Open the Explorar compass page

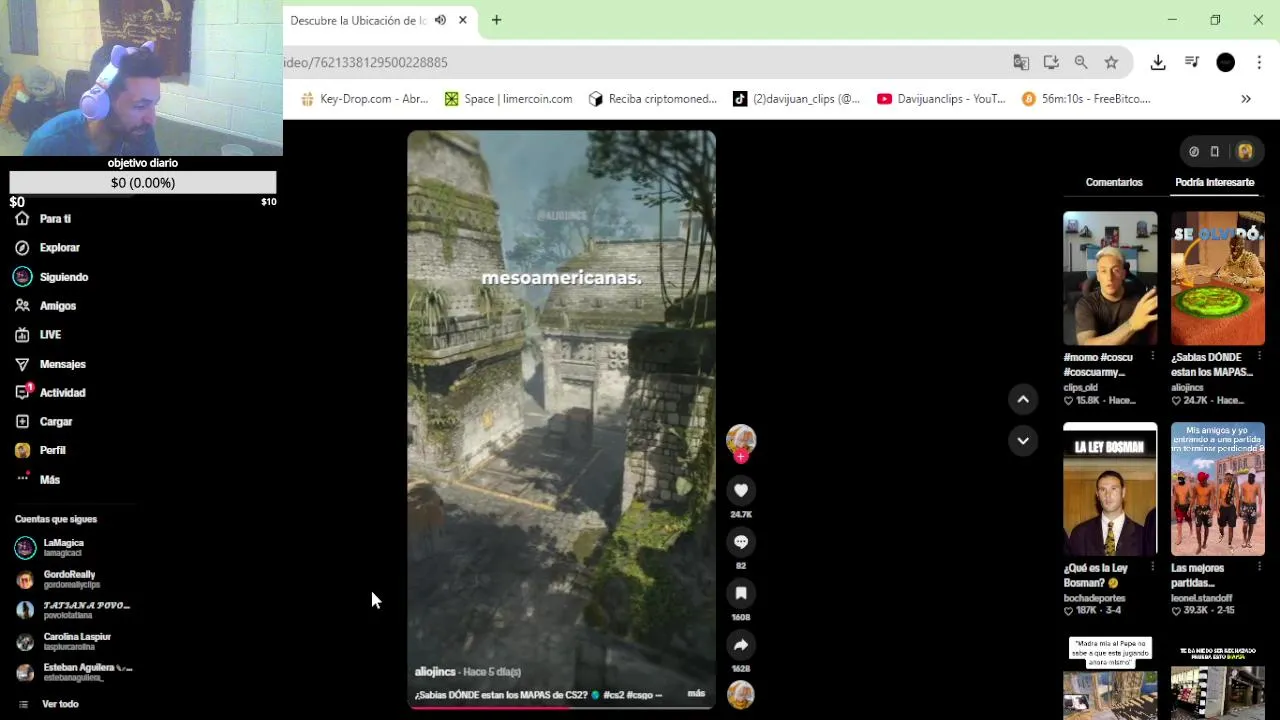tap(47, 248)
